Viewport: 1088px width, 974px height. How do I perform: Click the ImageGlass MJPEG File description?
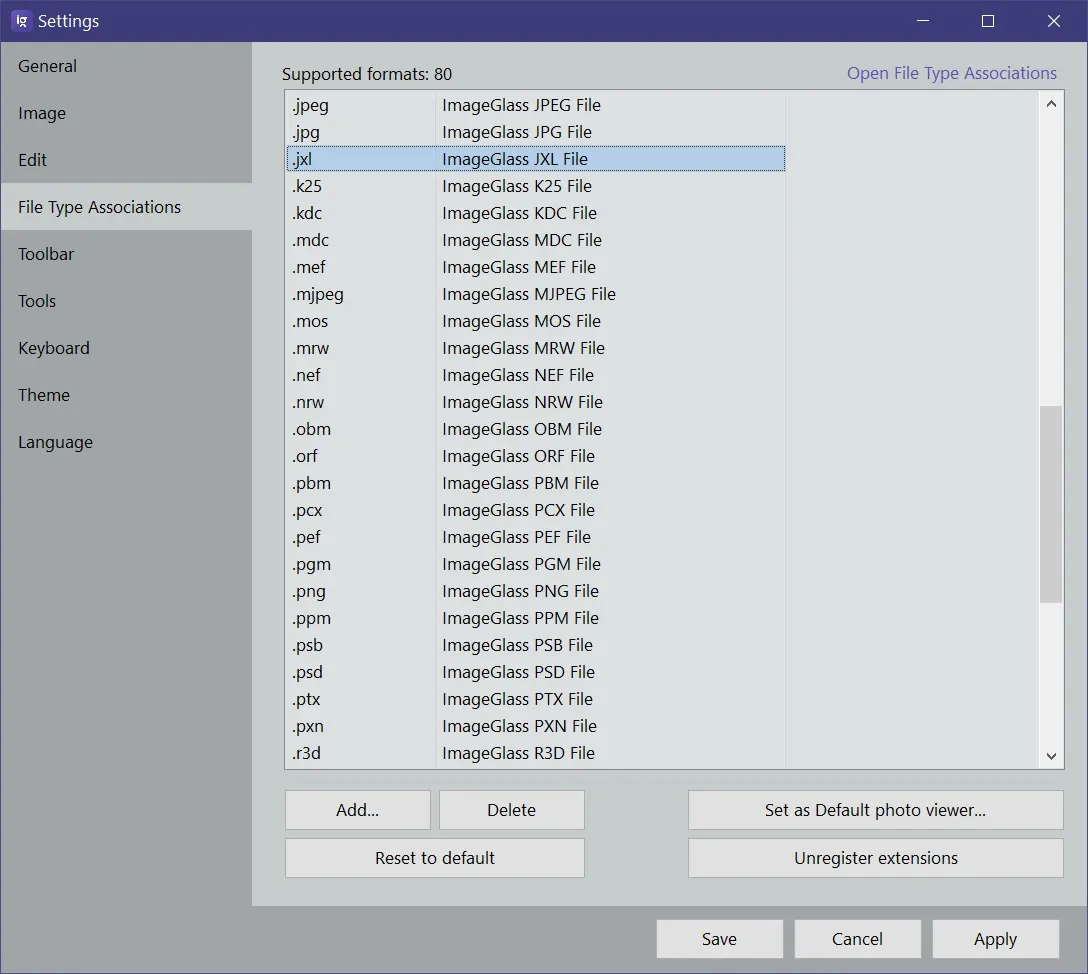[529, 294]
